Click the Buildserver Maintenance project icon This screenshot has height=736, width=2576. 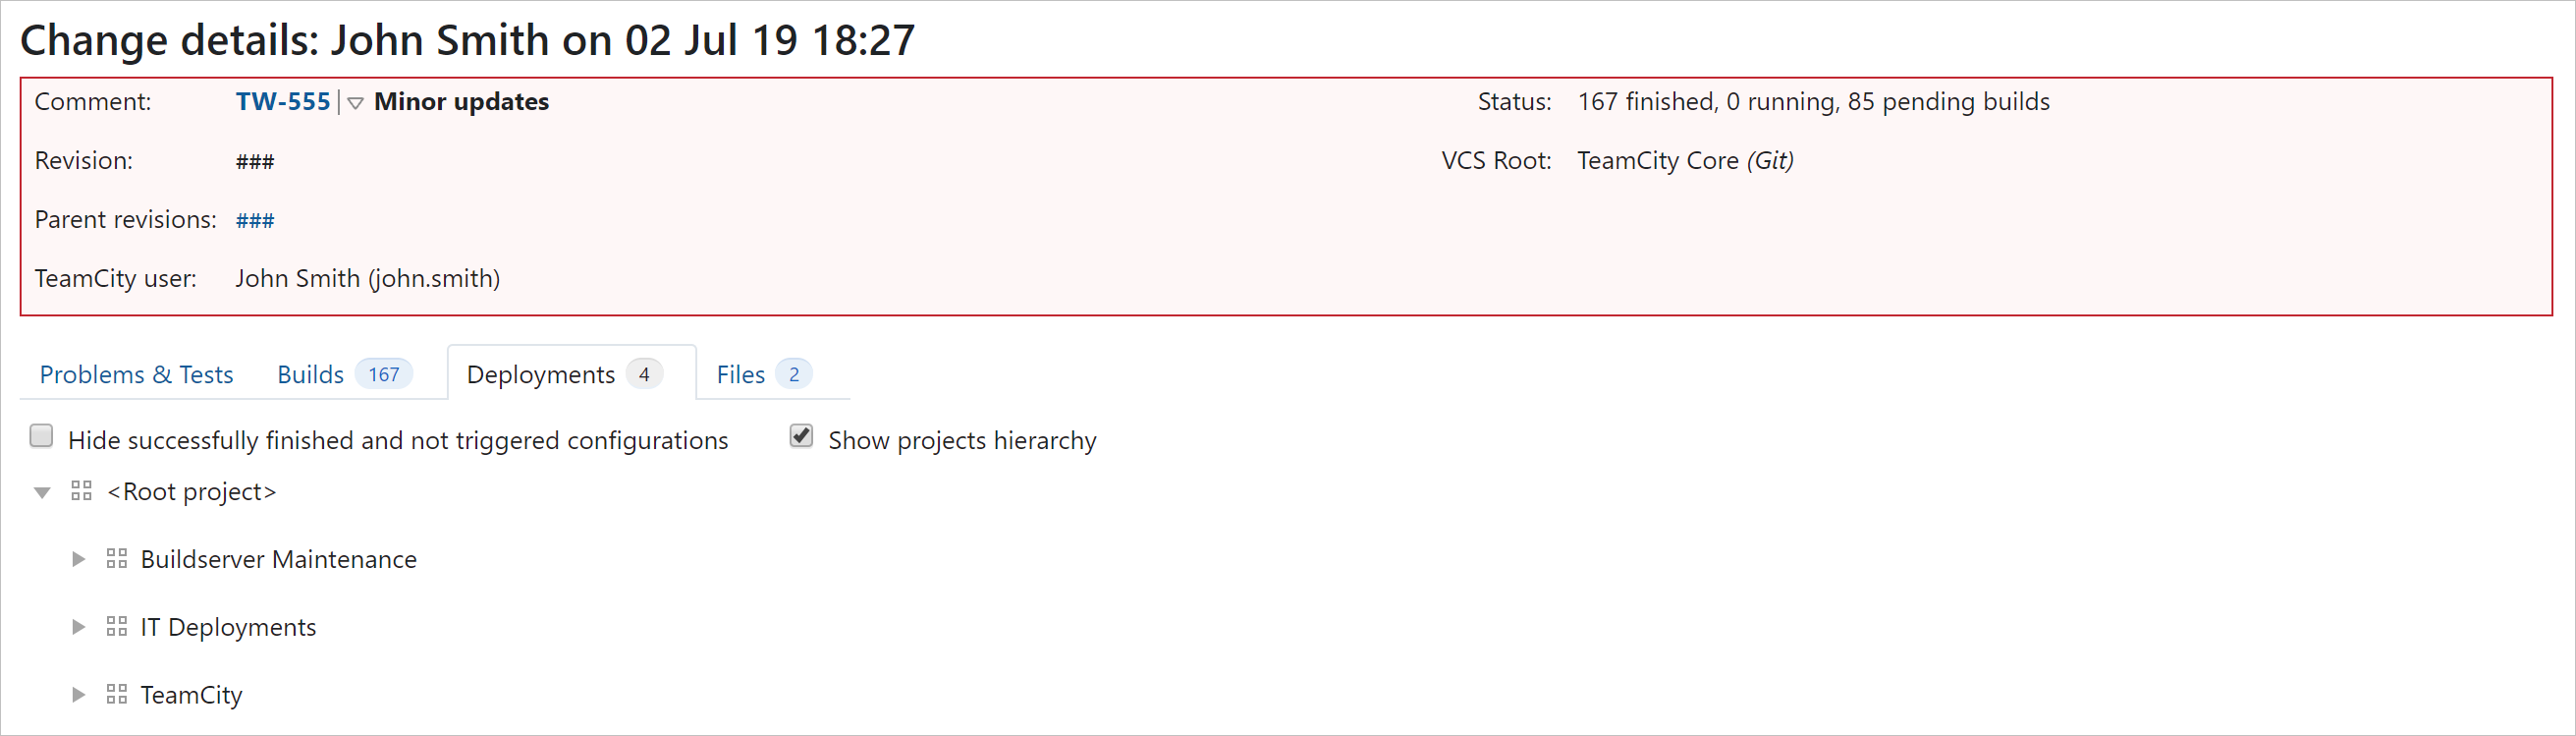tap(116, 559)
